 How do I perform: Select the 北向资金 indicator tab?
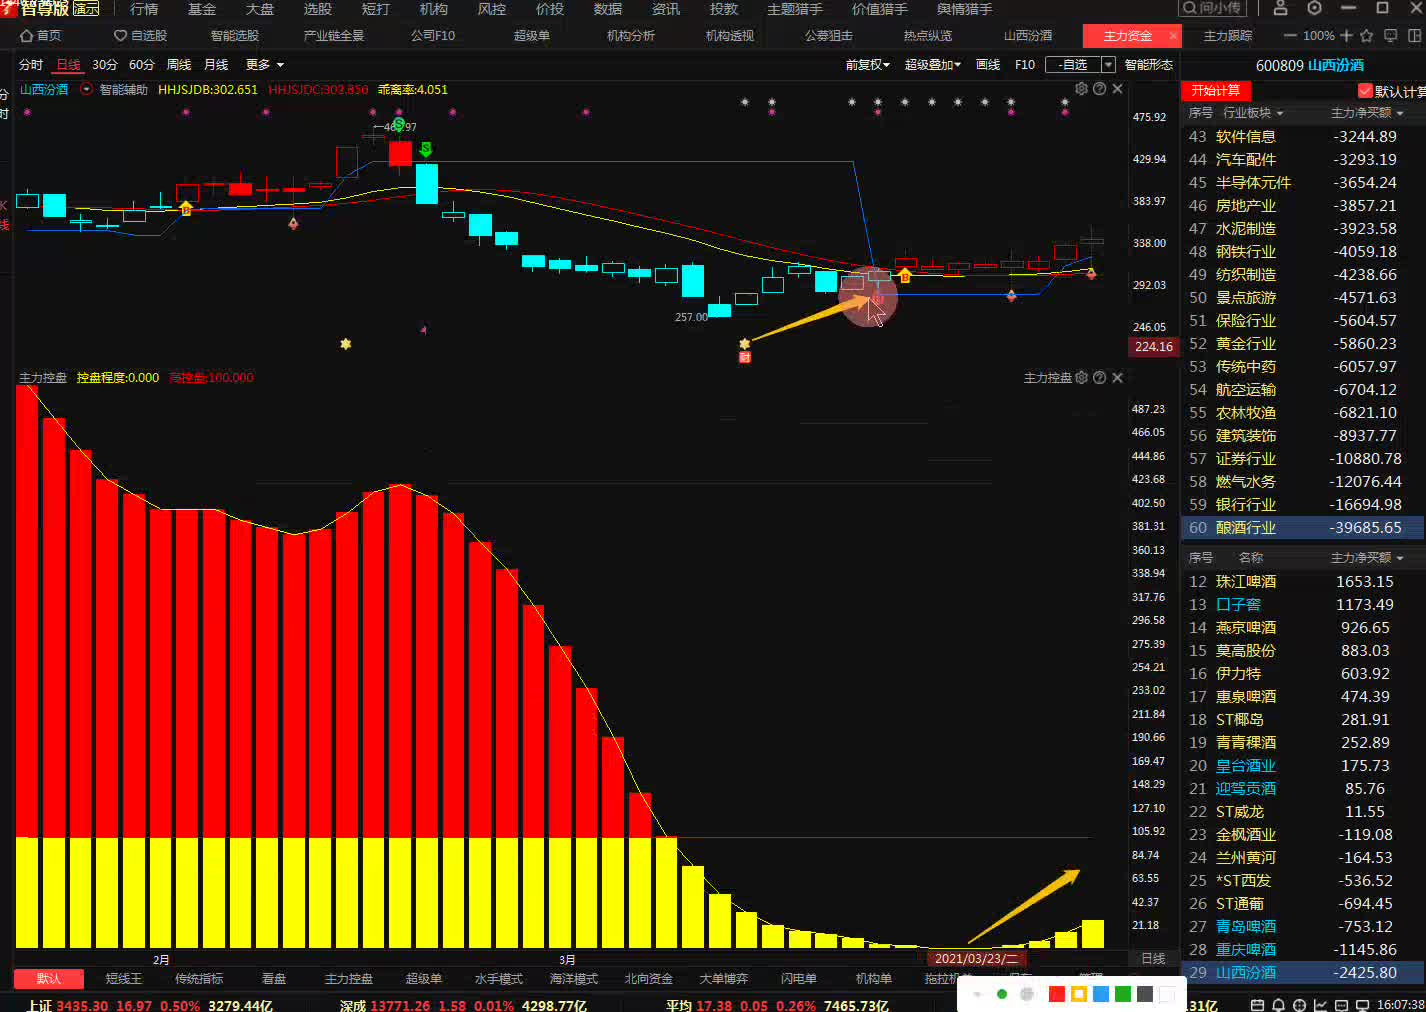point(649,979)
